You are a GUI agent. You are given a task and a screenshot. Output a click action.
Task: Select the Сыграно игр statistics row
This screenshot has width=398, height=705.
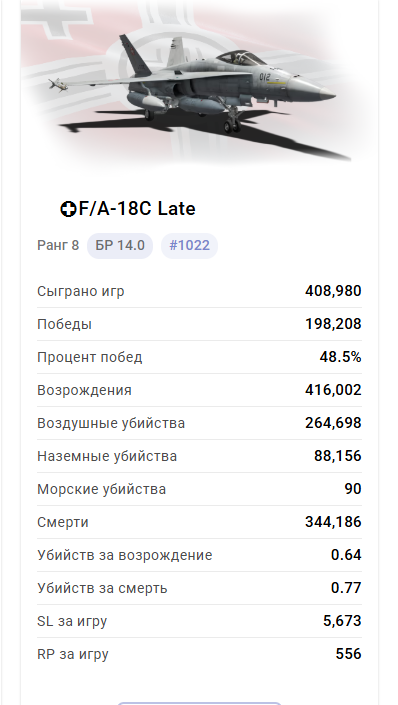[x=199, y=291]
